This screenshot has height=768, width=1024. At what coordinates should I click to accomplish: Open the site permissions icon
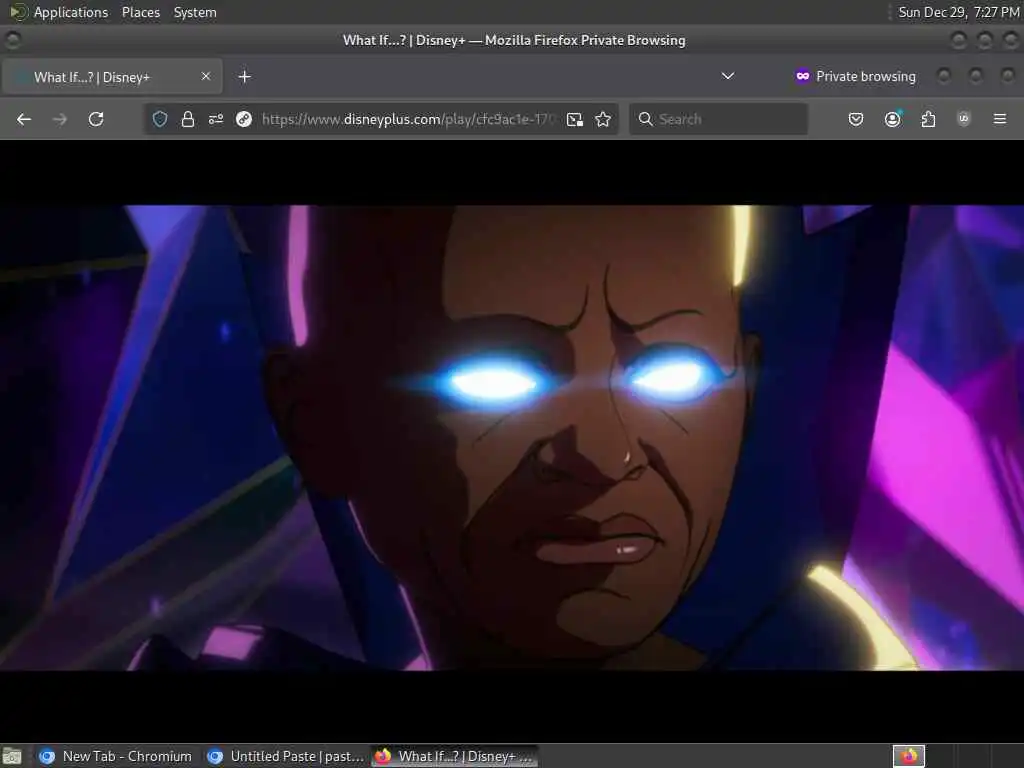pos(216,119)
